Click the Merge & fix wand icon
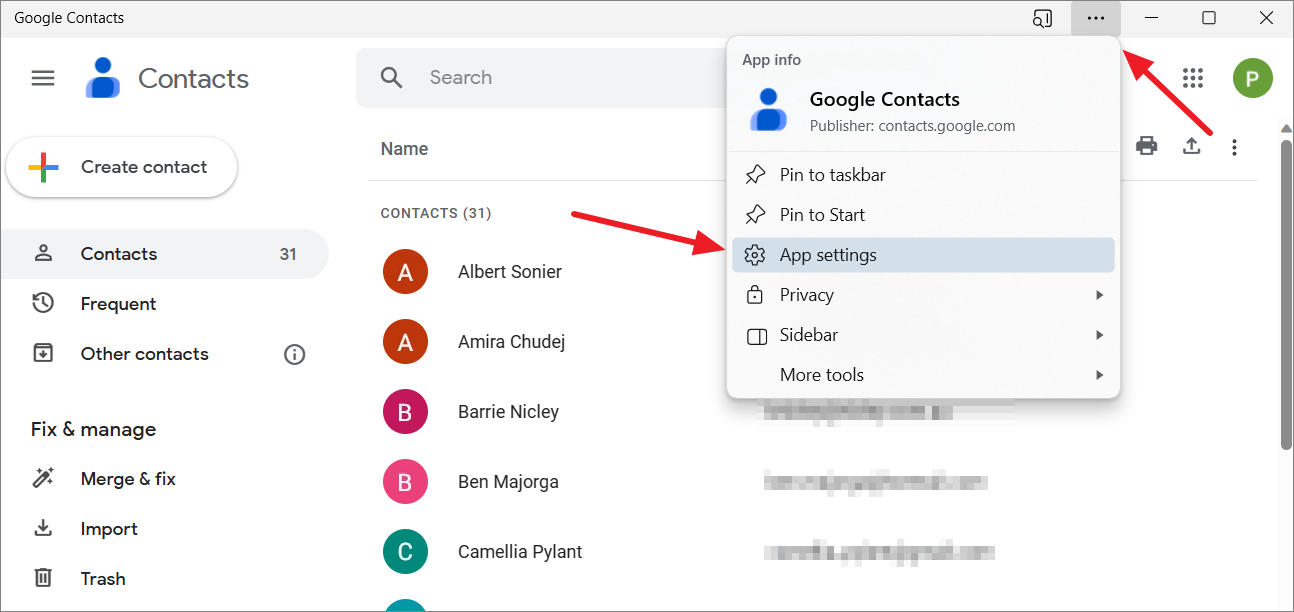Image resolution: width=1294 pixels, height=612 pixels. (x=43, y=479)
